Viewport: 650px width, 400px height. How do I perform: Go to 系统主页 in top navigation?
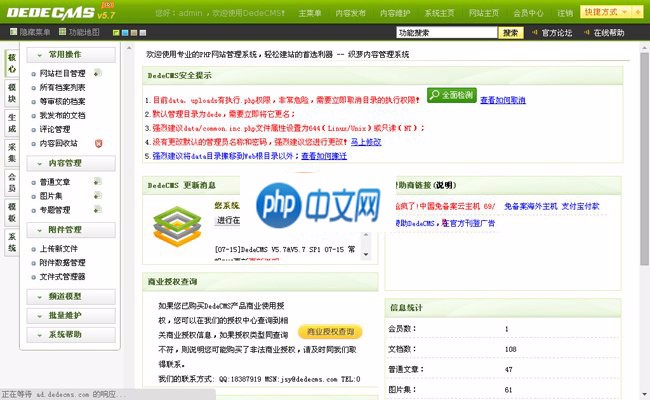(x=439, y=13)
